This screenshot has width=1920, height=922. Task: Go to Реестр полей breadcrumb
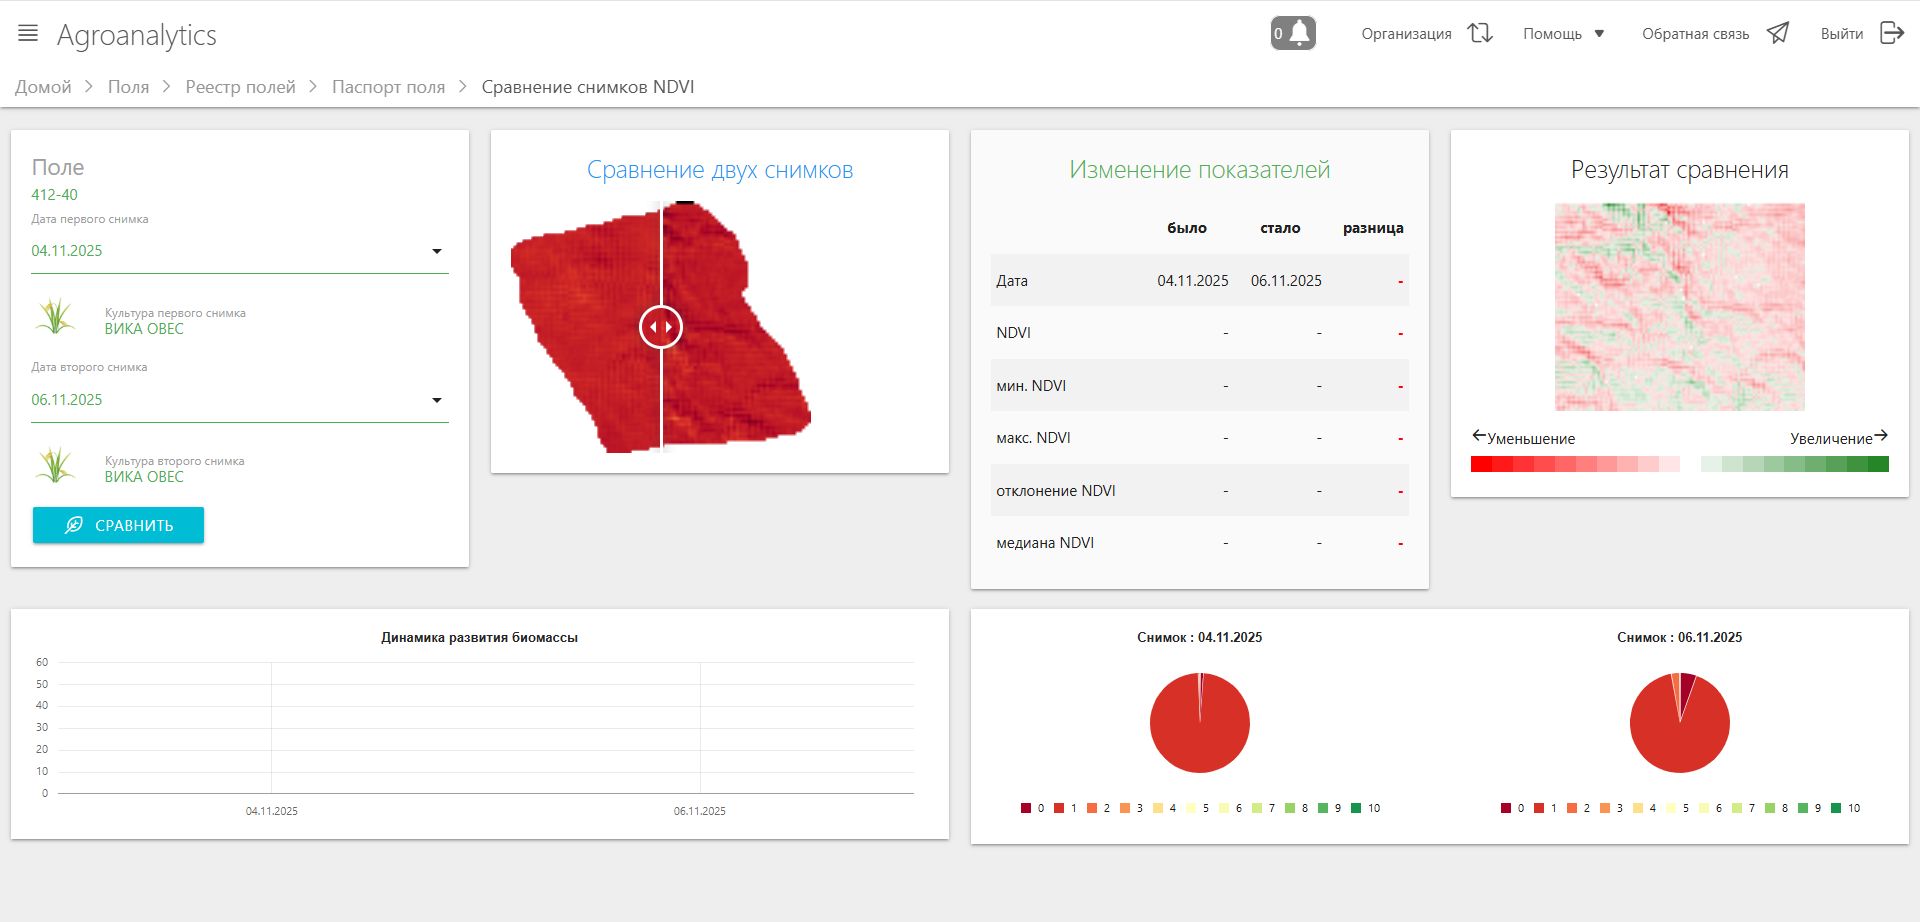tap(240, 87)
